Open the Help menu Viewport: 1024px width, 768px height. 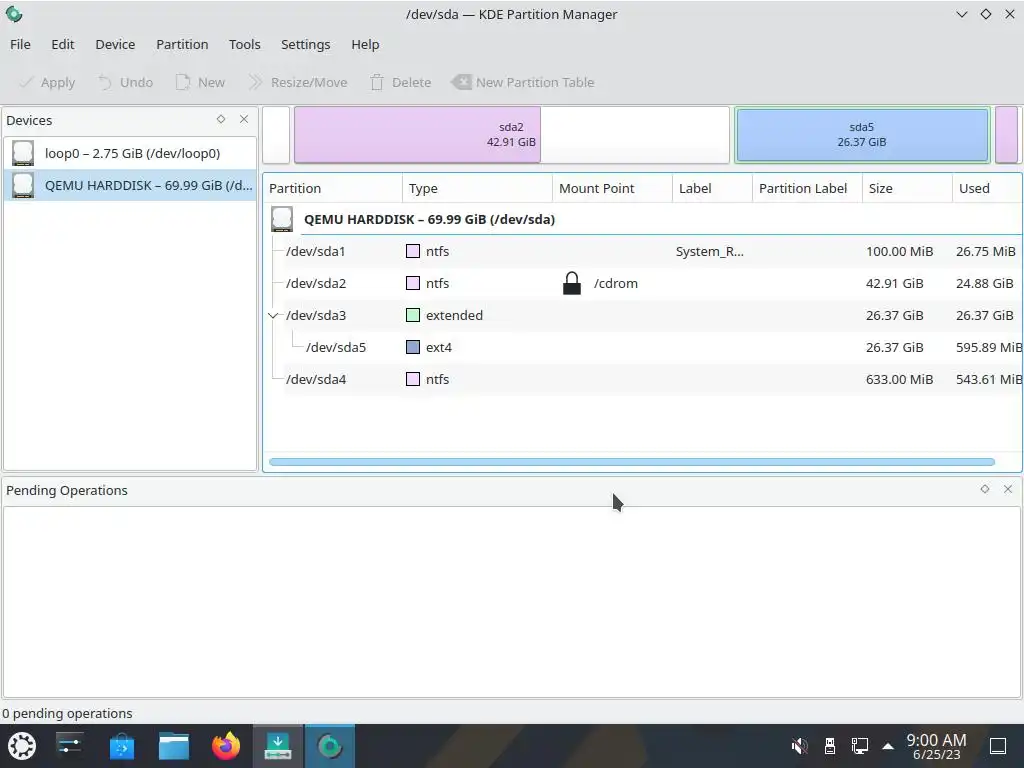365,44
